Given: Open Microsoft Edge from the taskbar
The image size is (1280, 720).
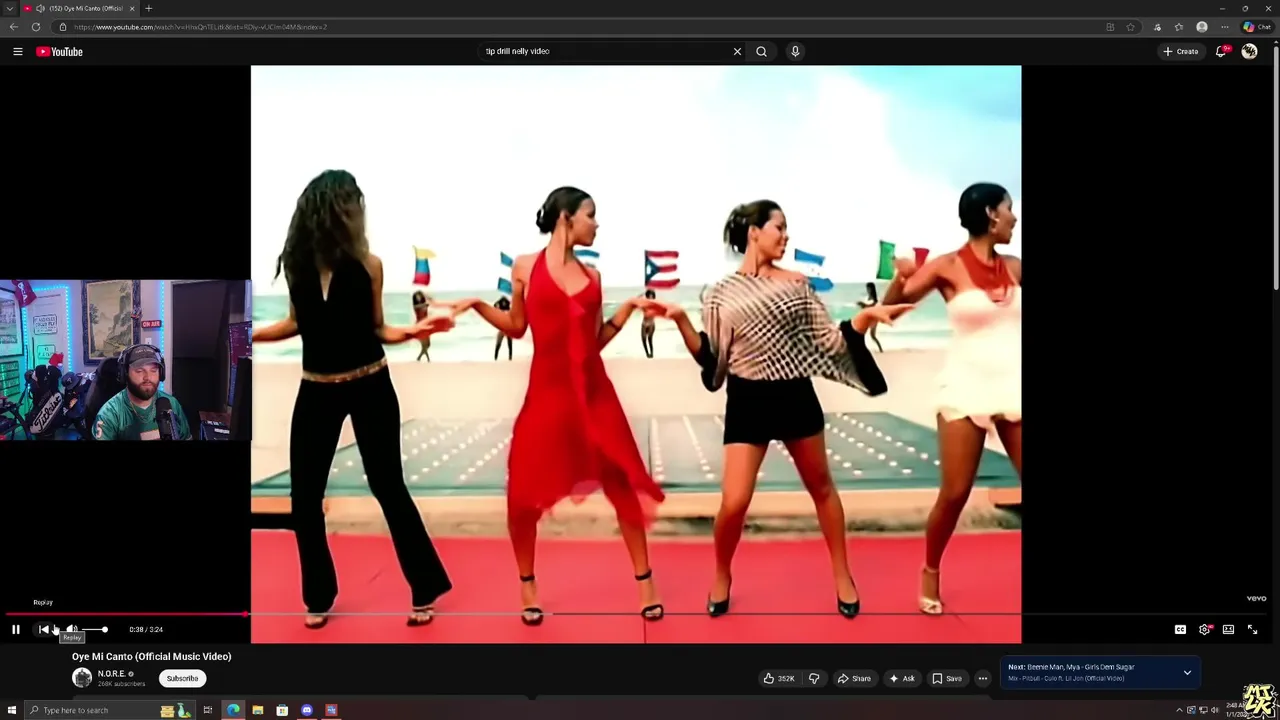Looking at the screenshot, I should coord(233,710).
